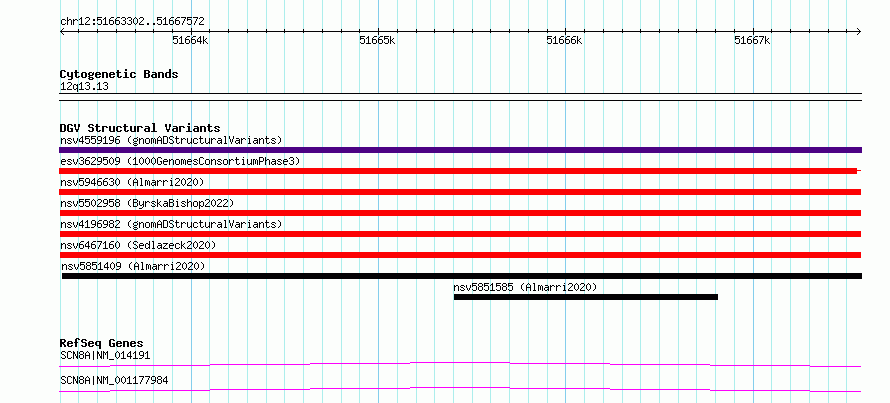Open nsv5851409 Almarri2020 variant label
Image resolution: width=890 pixels, height=403 pixels.
pos(133,266)
